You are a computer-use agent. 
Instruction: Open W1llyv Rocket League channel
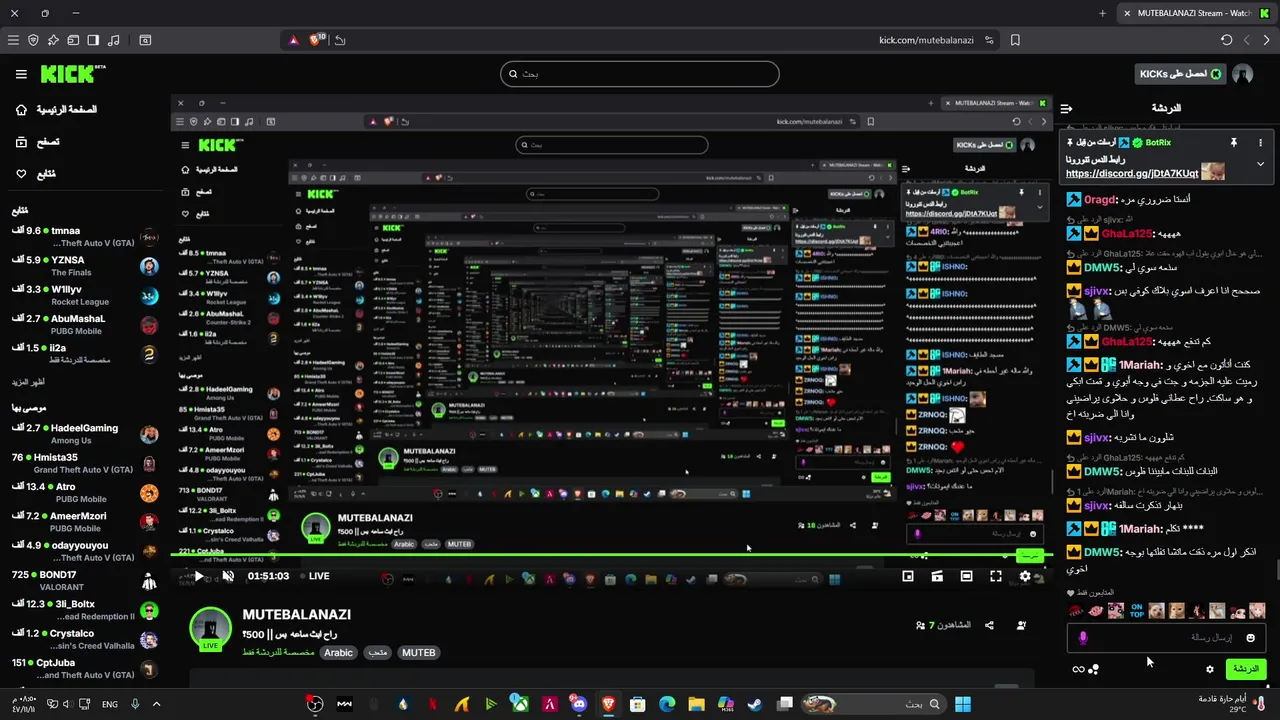click(85, 295)
